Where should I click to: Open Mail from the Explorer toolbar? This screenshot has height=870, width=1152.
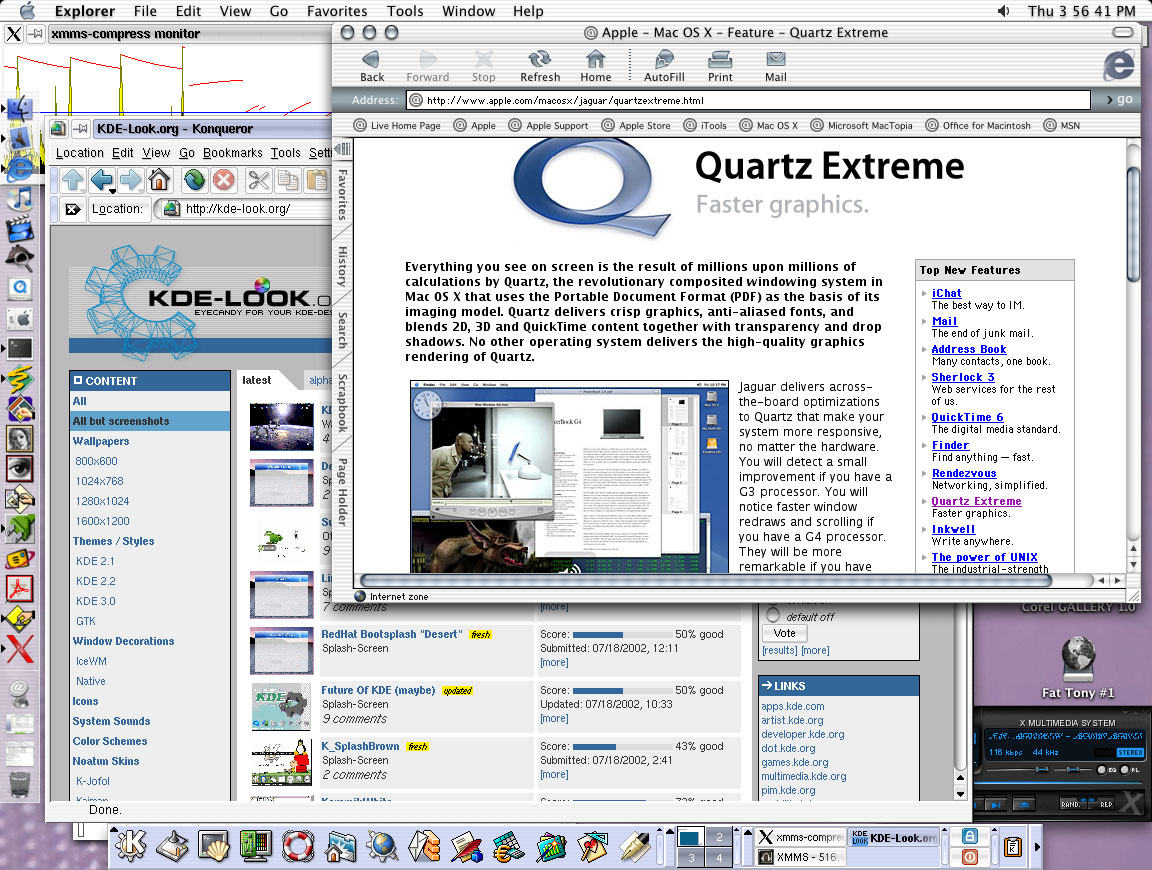[776, 66]
